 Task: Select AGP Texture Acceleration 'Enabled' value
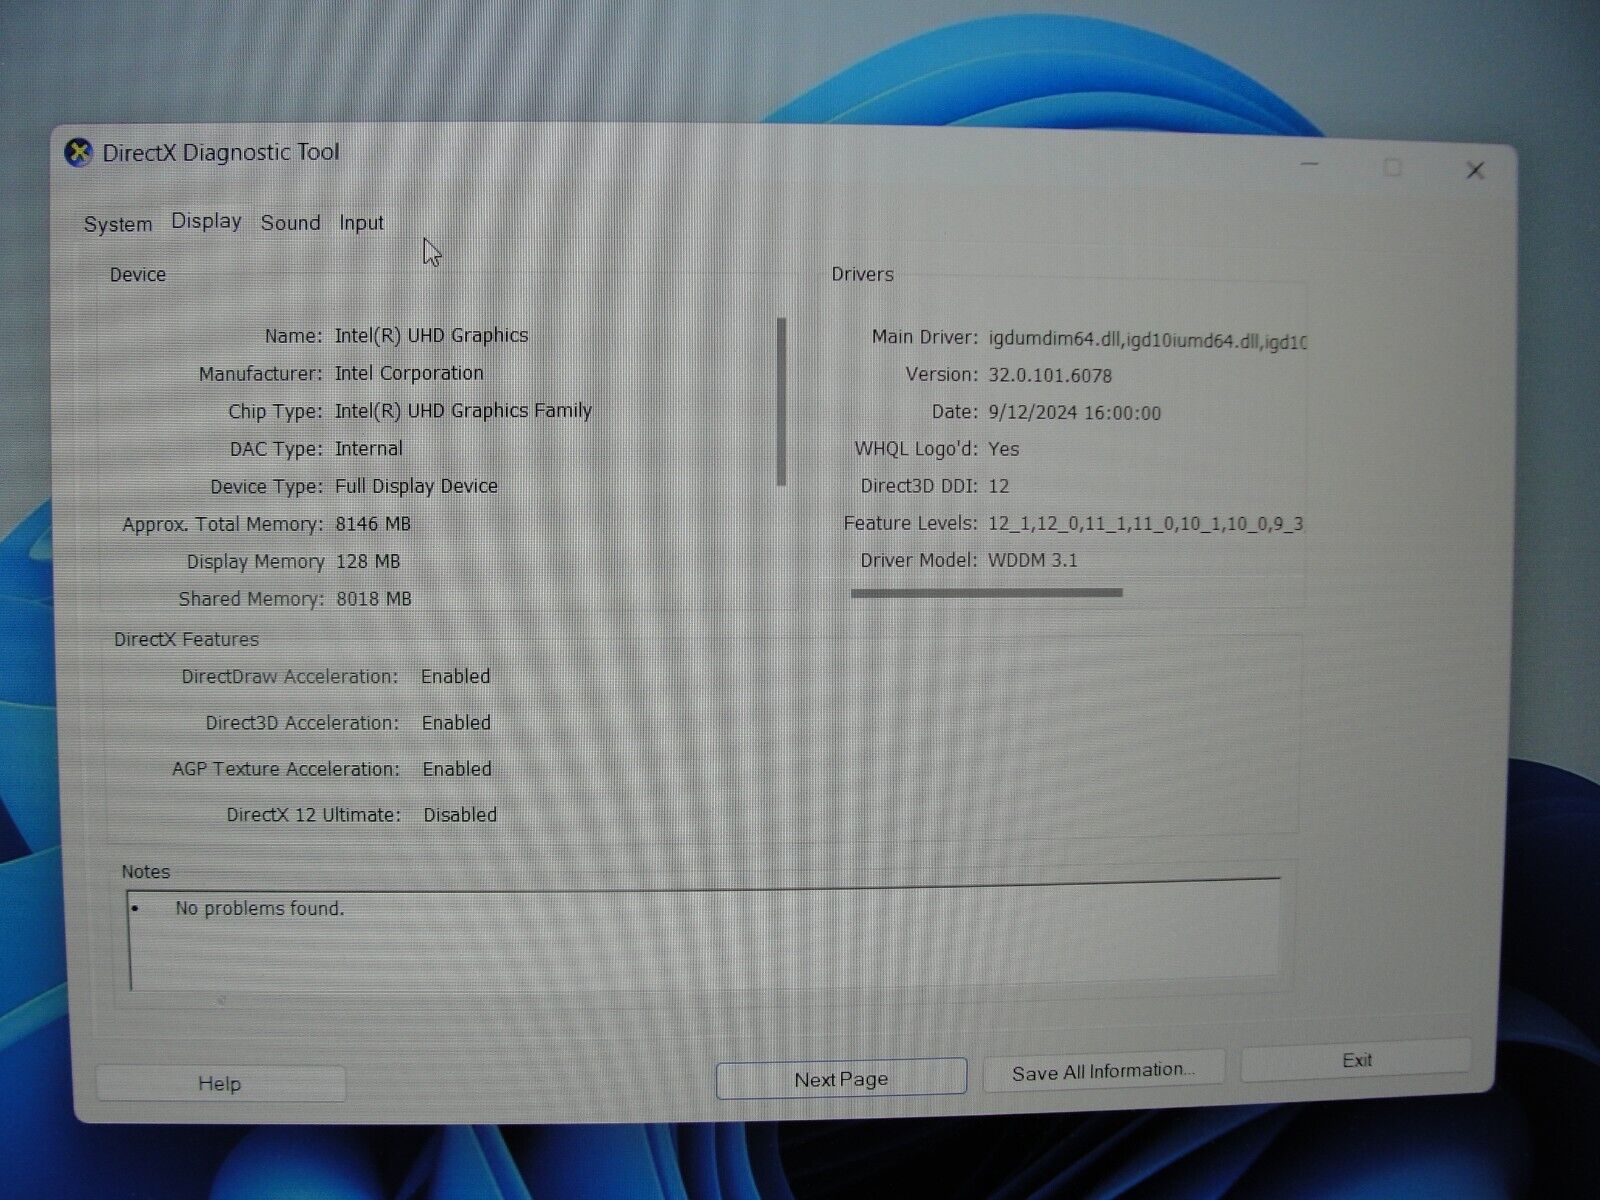[x=457, y=769]
